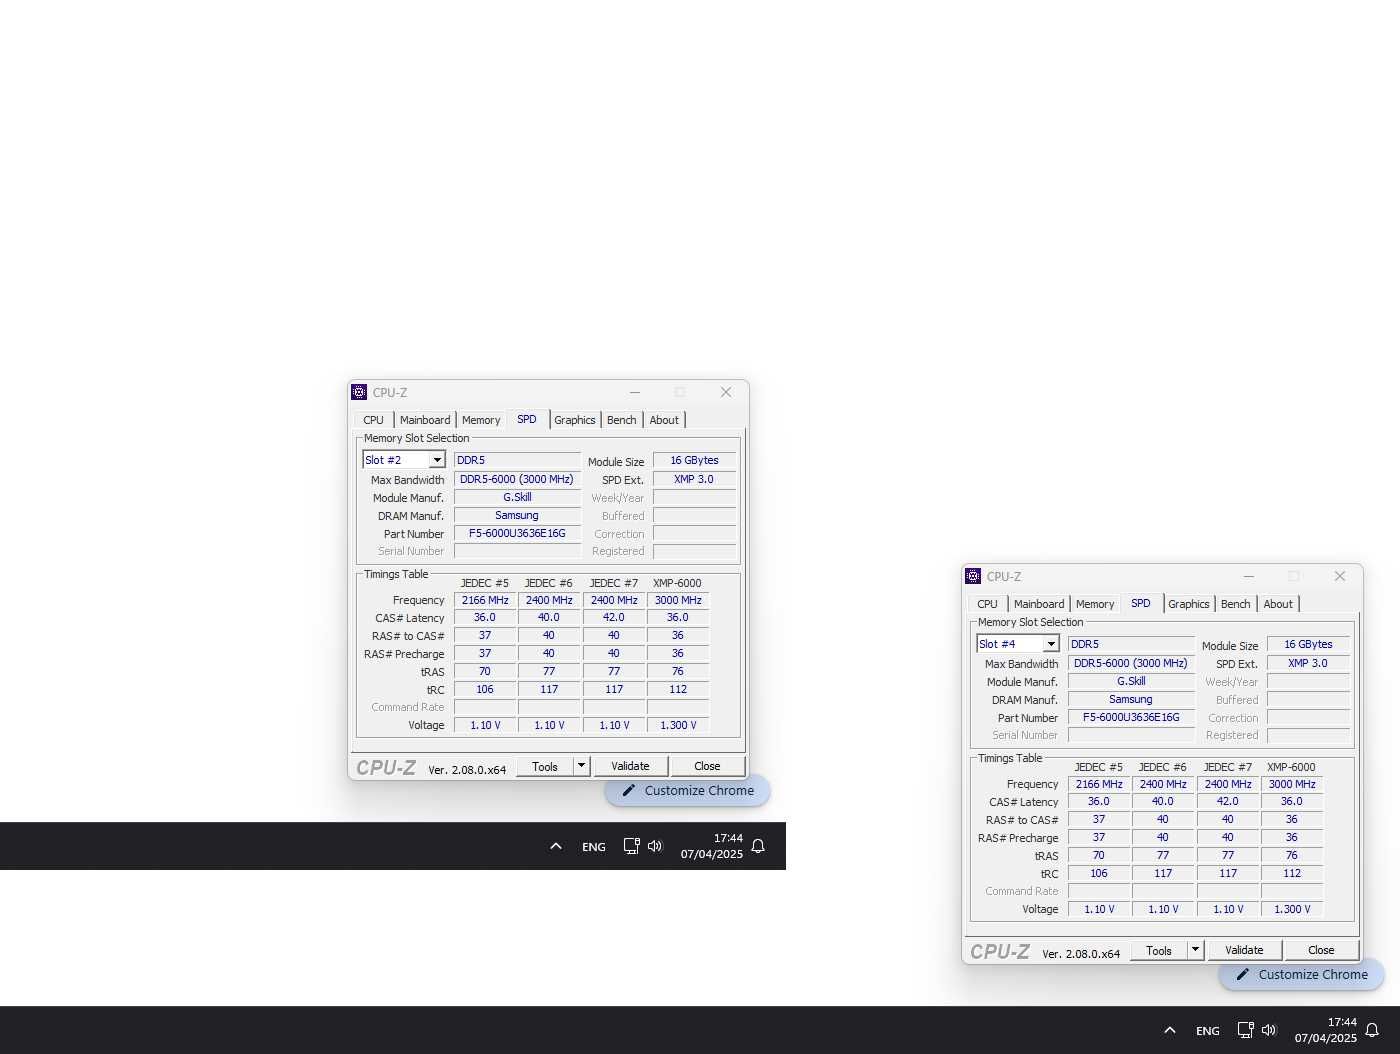The image size is (1400, 1054).
Task: Click Max Bandwidth value DDR5-6000 in Slot #2 window
Action: click(517, 479)
